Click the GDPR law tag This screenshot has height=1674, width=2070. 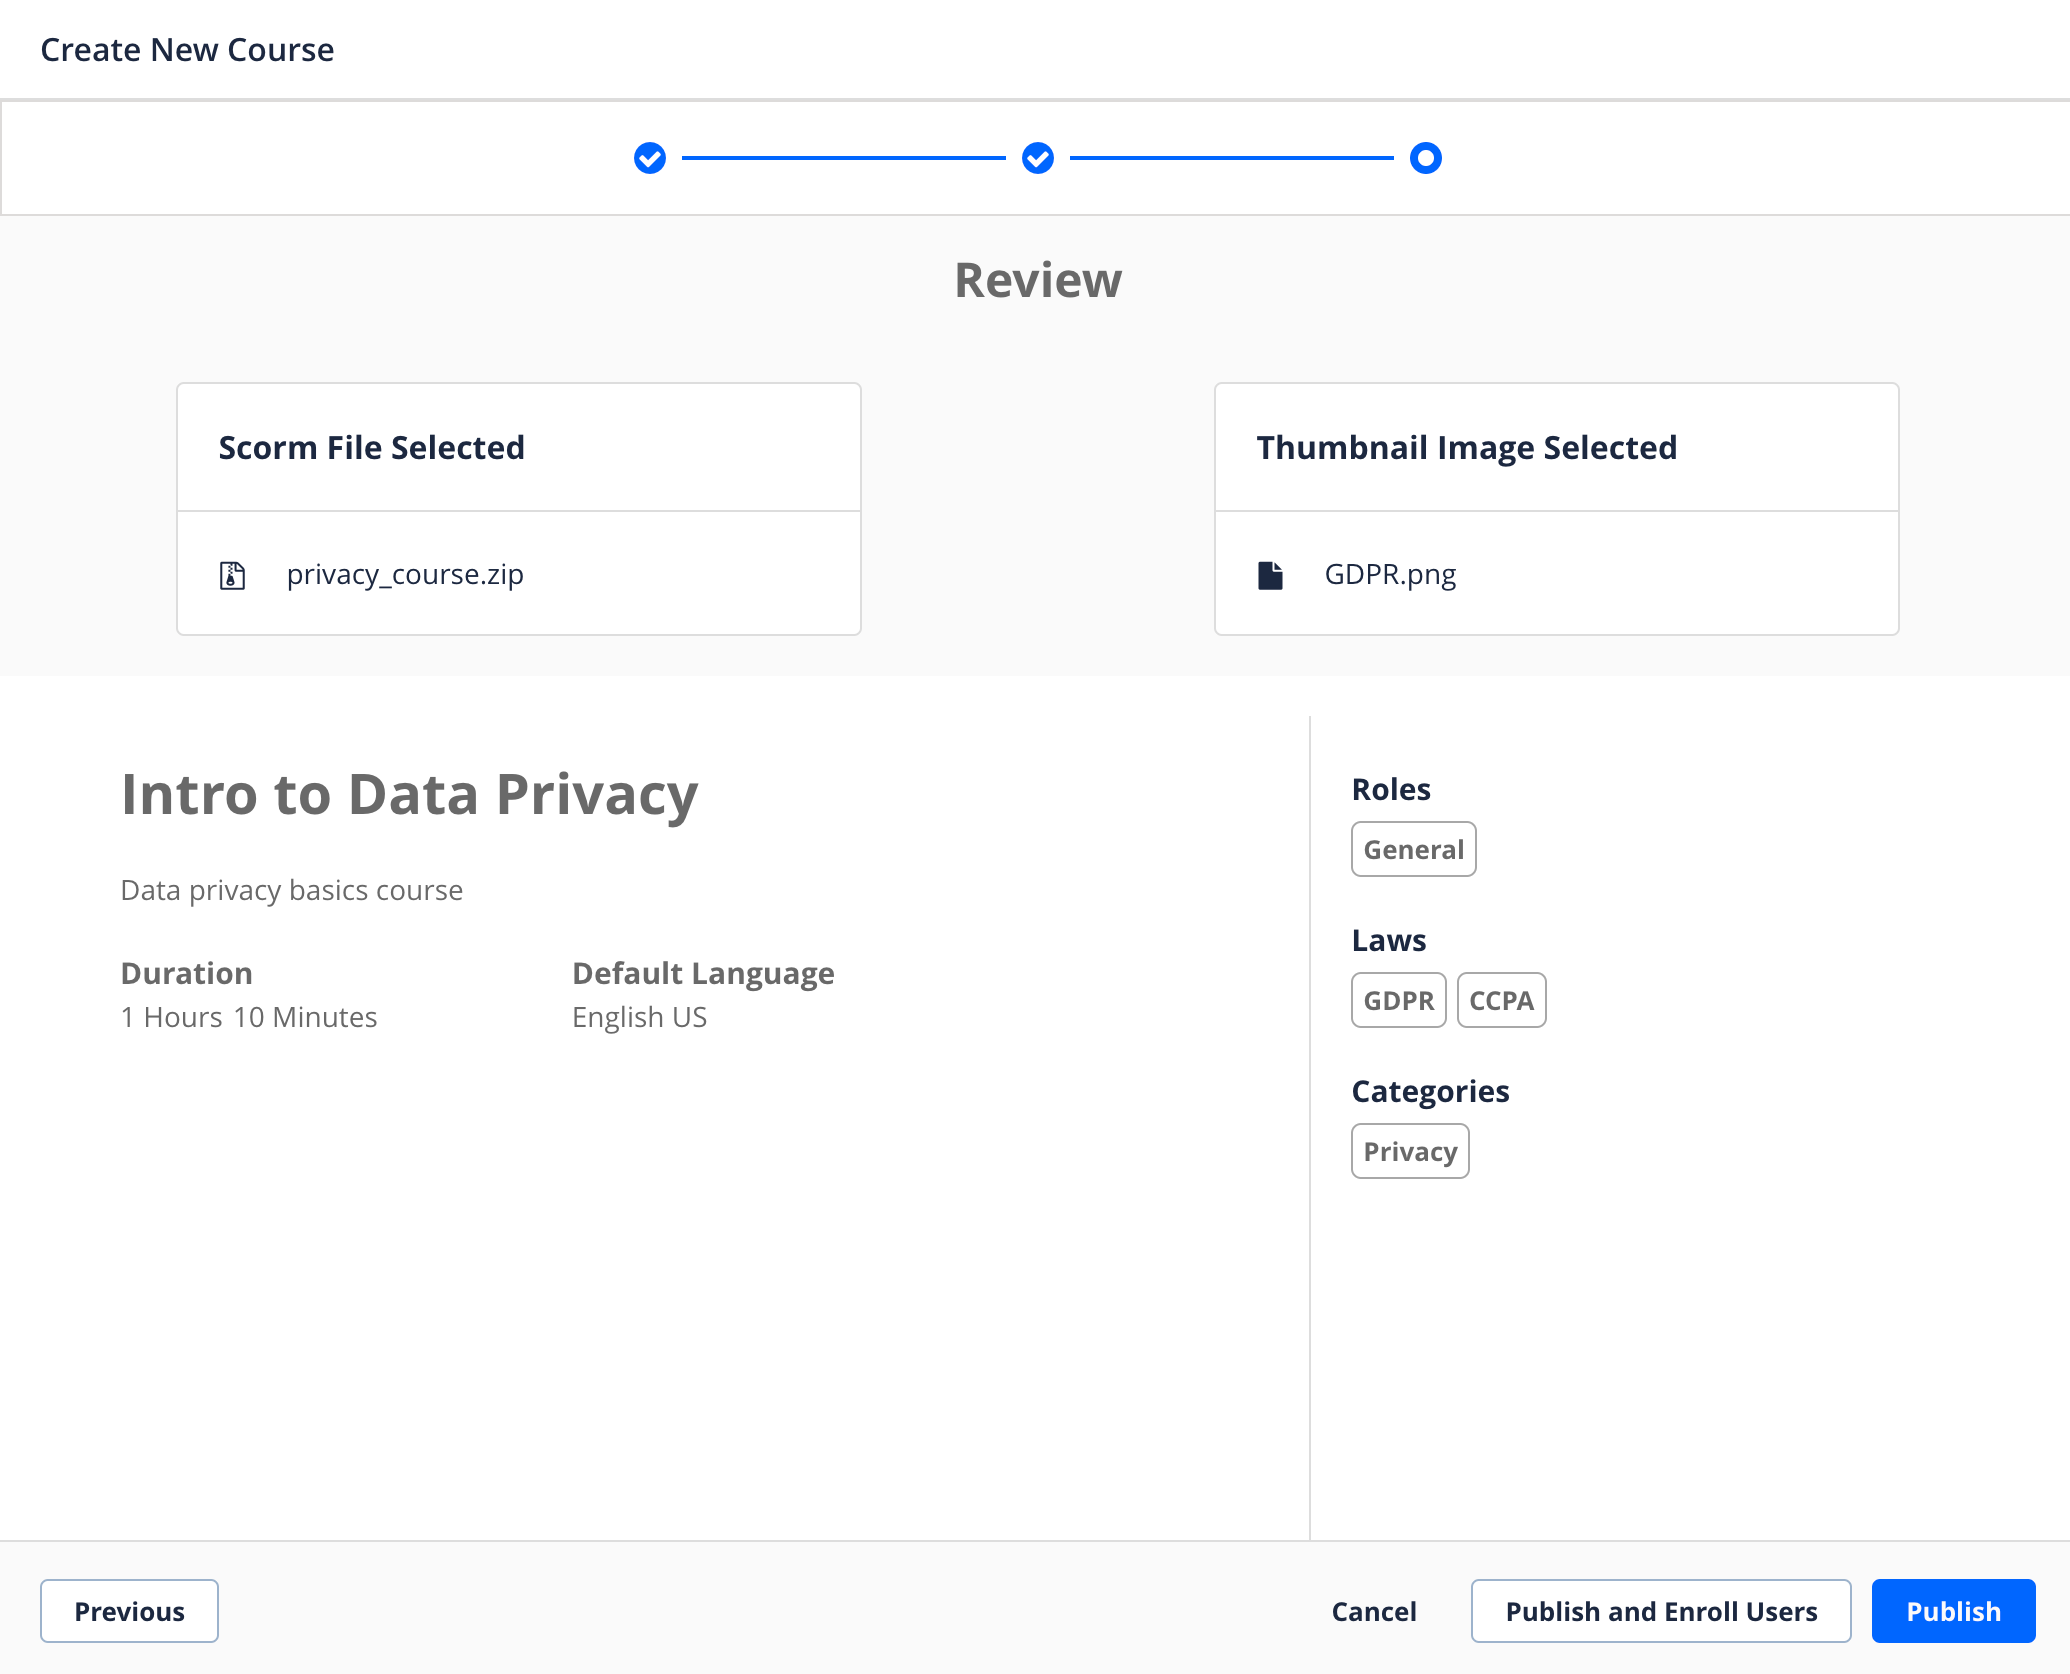(1398, 1000)
